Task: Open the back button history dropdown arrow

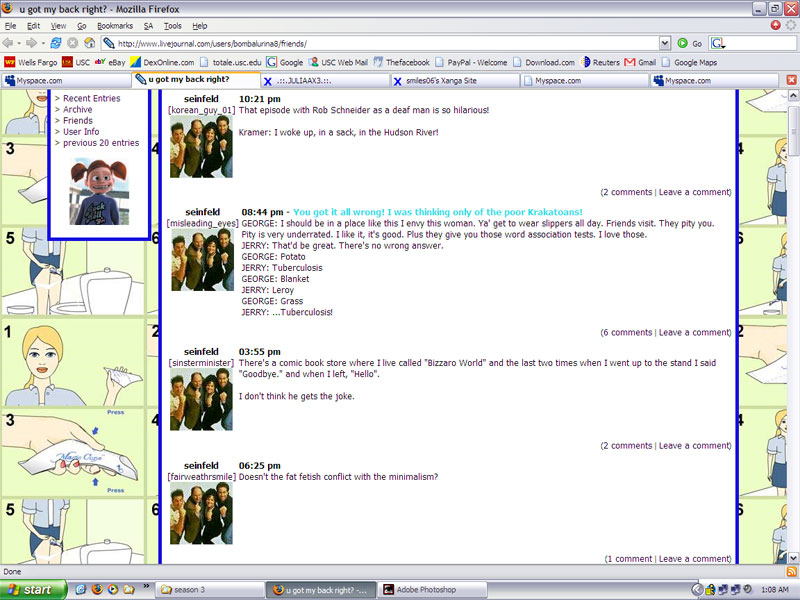Action: click(19, 43)
